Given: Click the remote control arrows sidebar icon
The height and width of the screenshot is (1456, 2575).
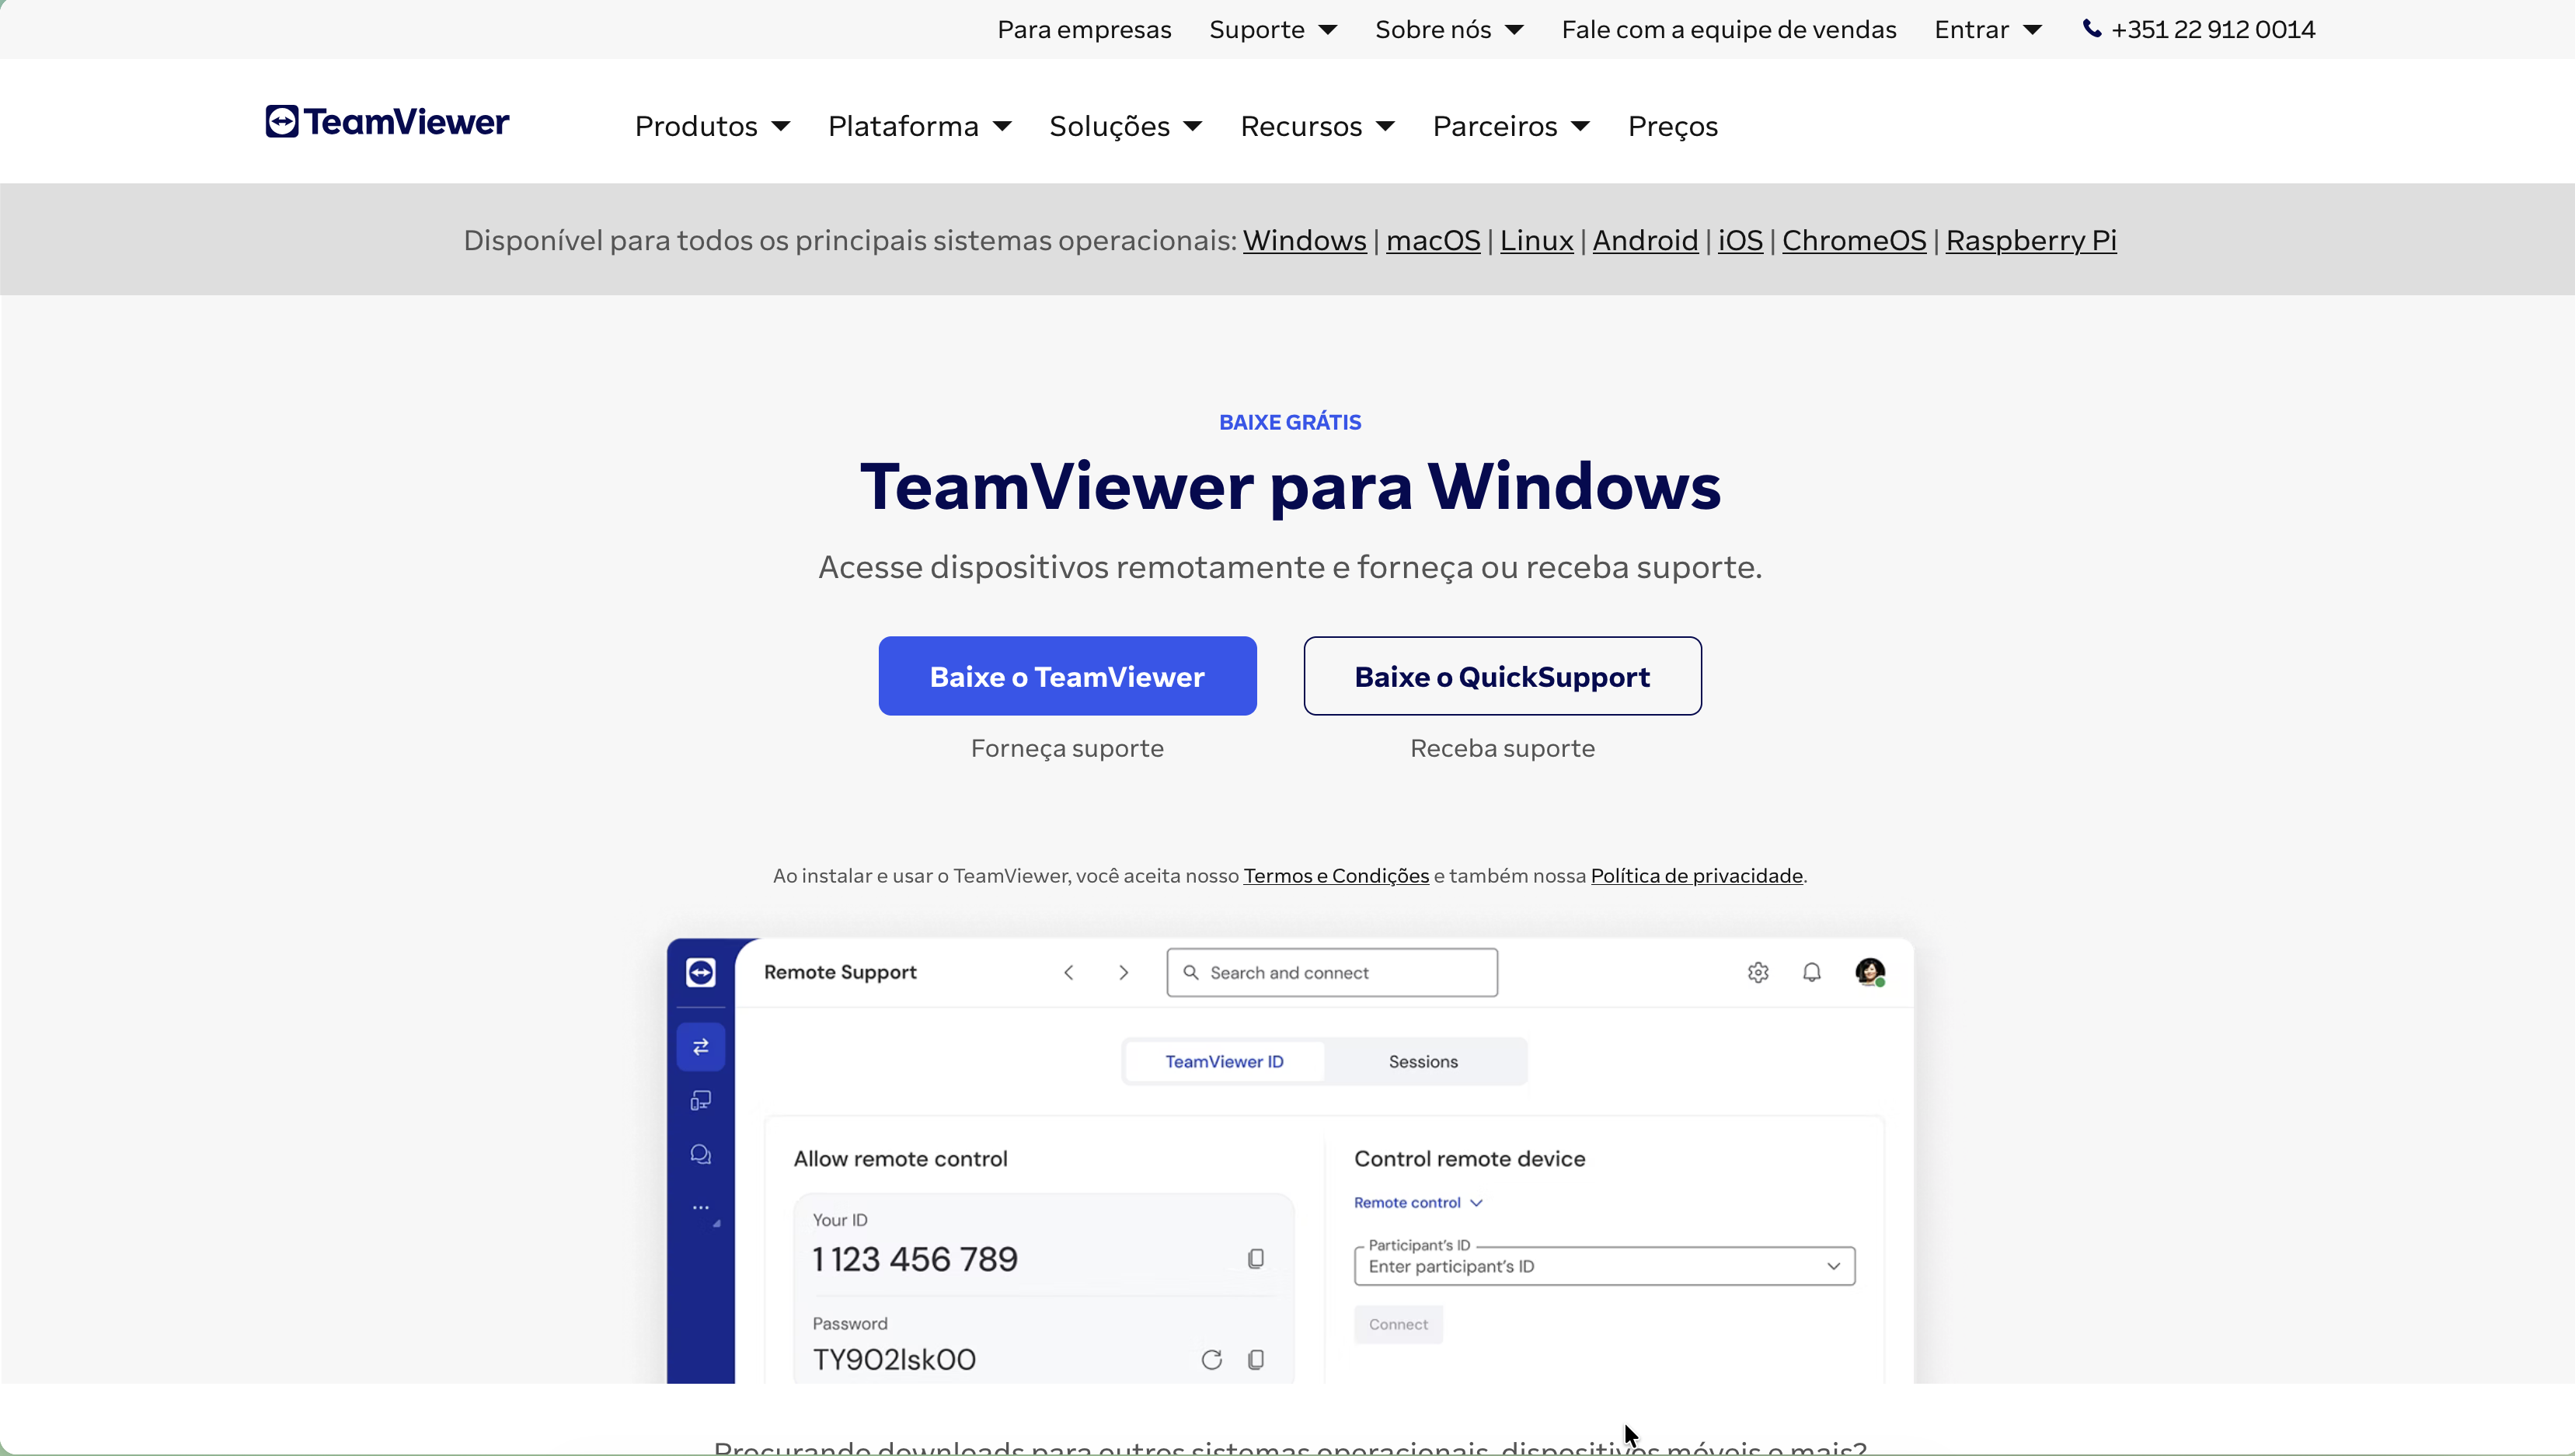Looking at the screenshot, I should [701, 1047].
